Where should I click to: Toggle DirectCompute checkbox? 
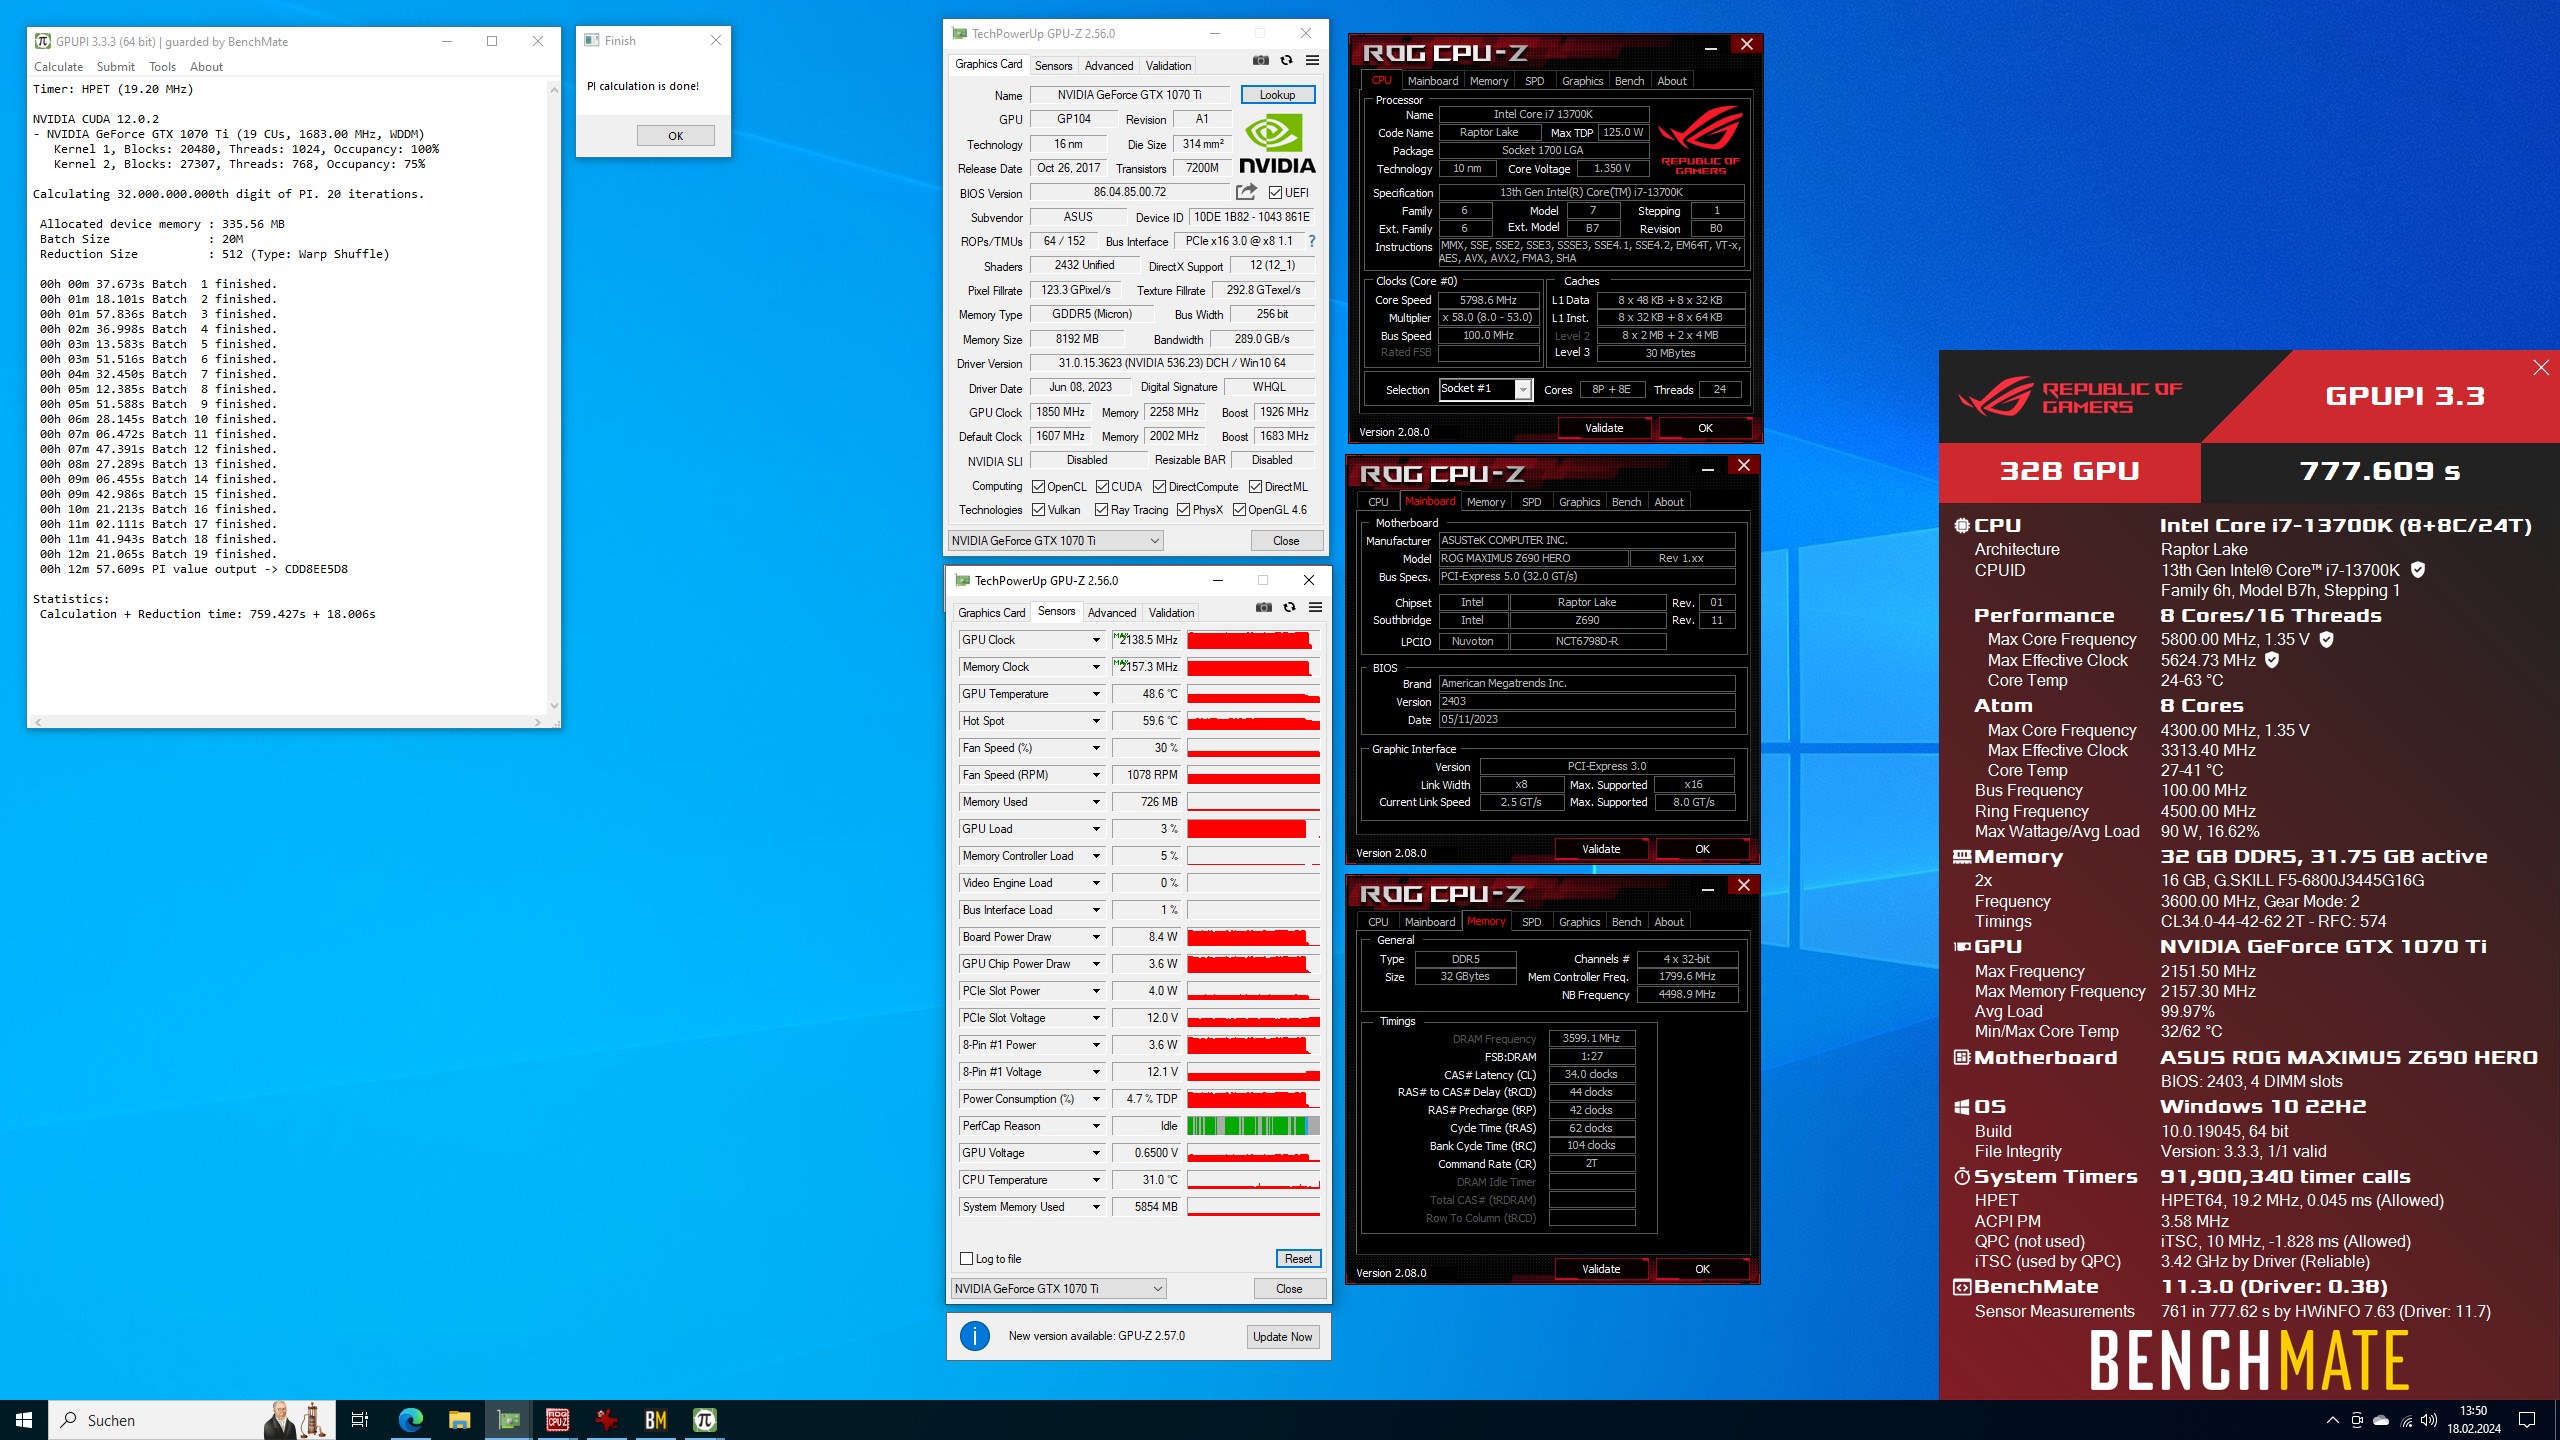(1160, 487)
